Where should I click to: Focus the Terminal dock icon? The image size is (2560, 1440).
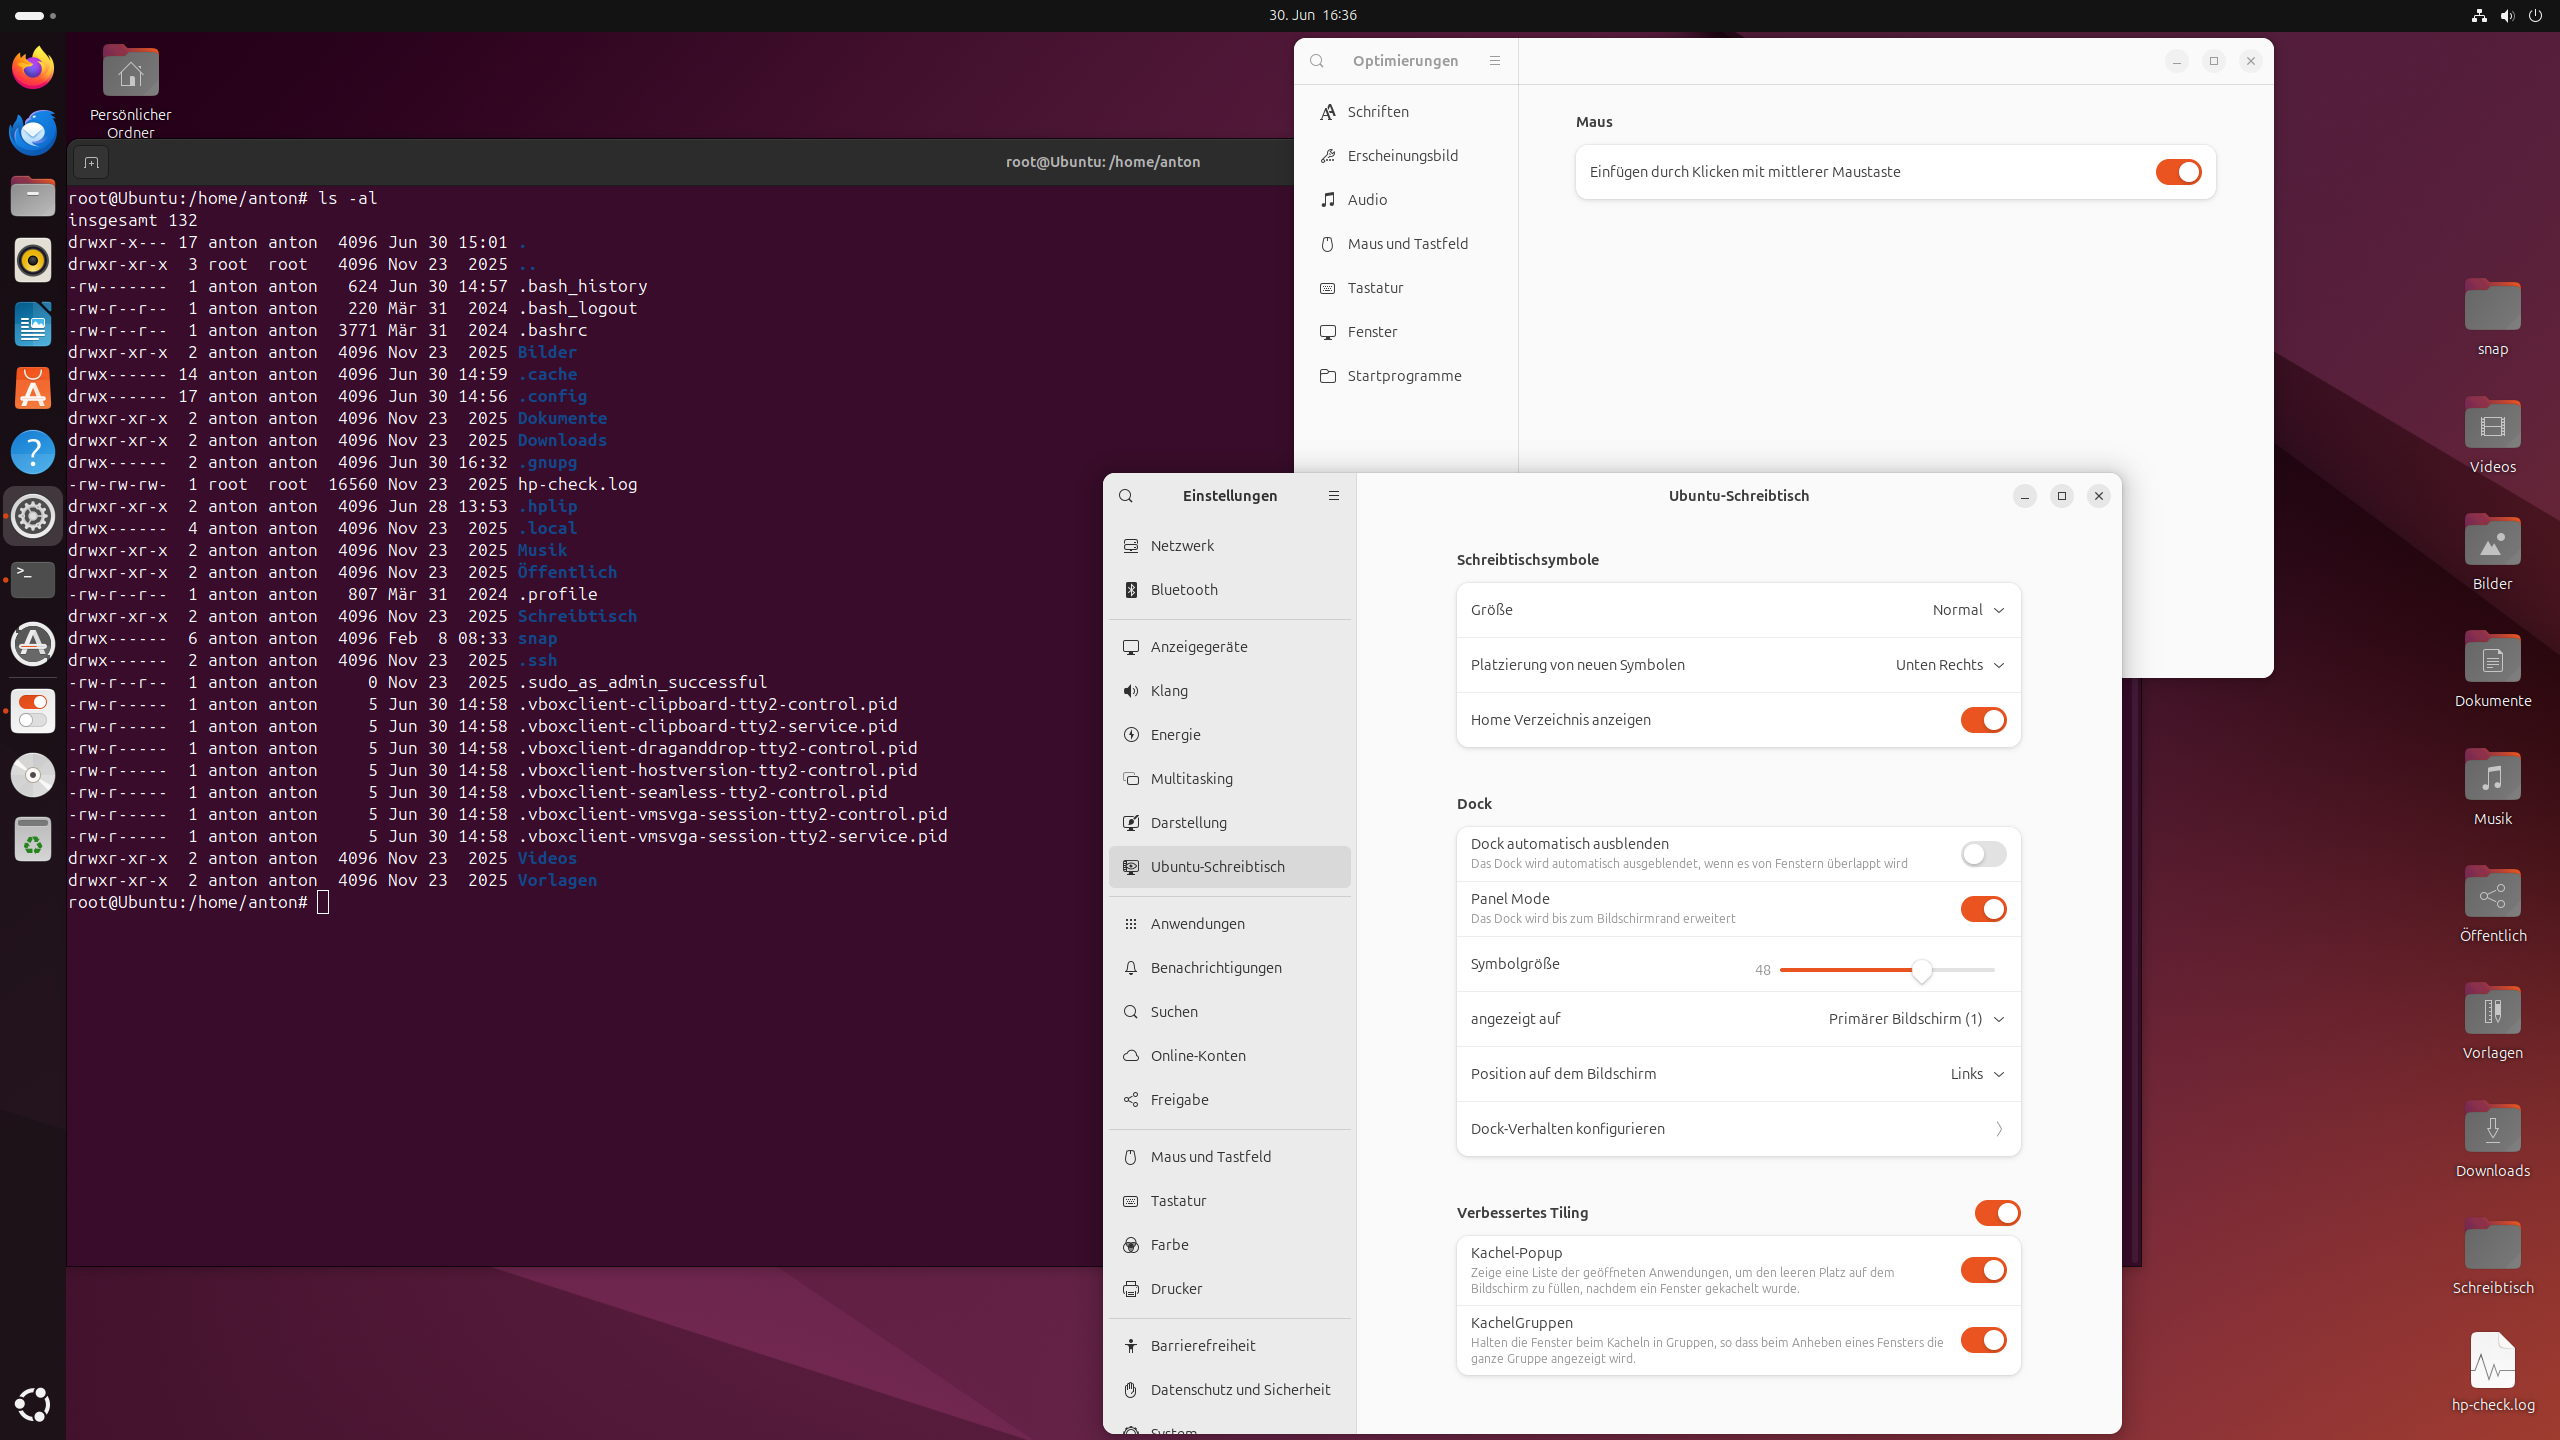point(33,580)
